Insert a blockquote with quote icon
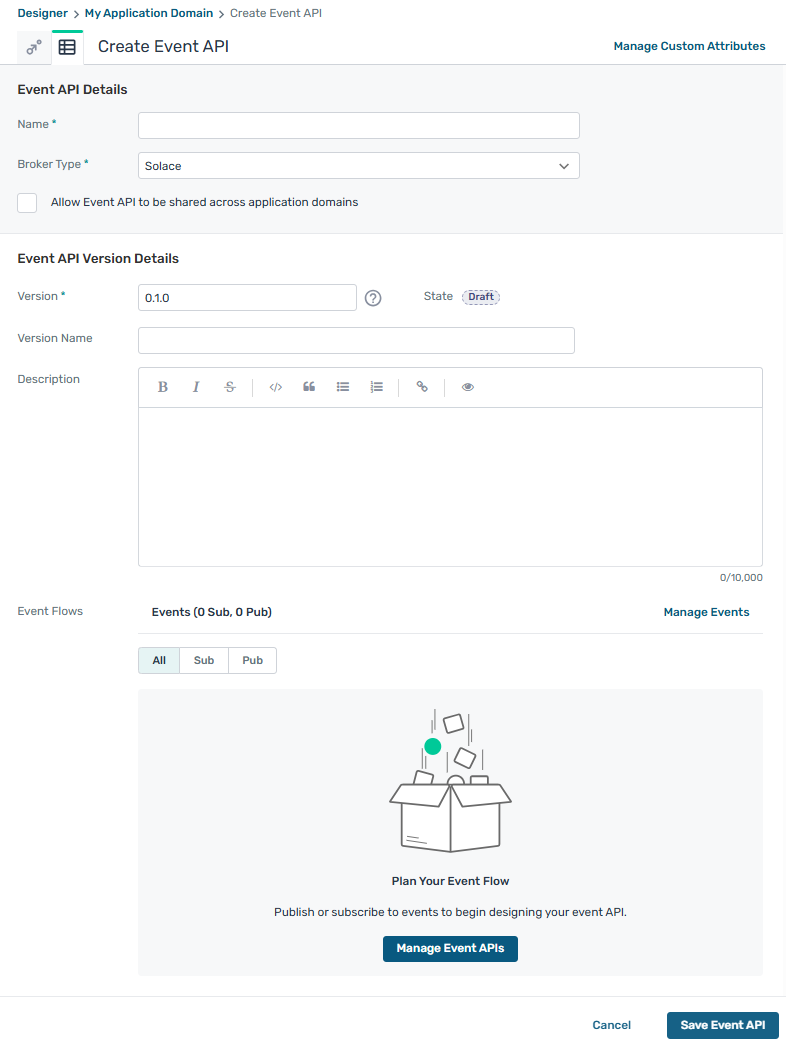The width and height of the screenshot is (786, 1047). (x=309, y=387)
